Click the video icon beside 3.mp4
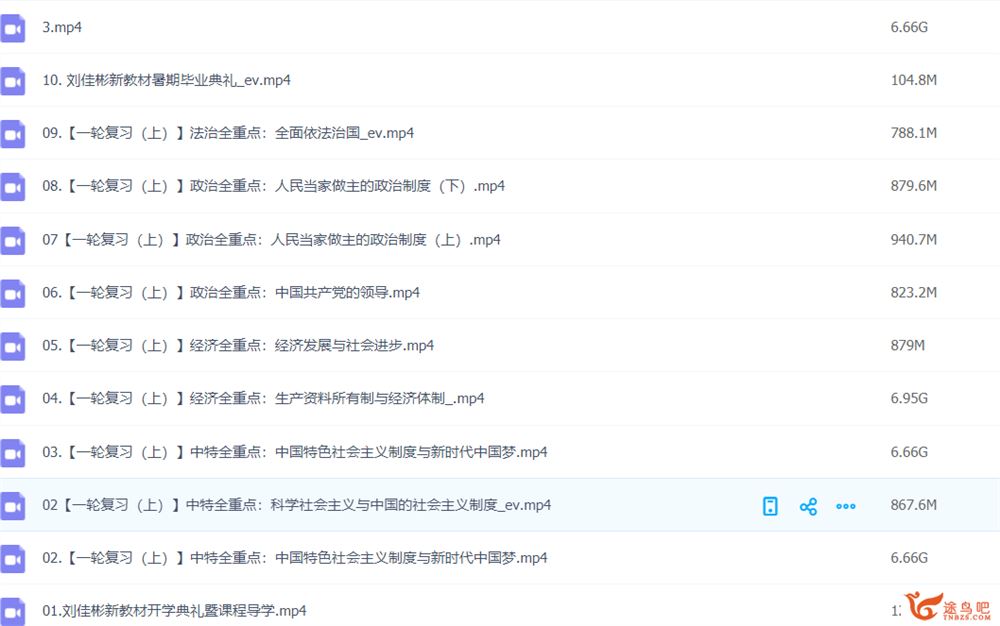 coord(12,29)
